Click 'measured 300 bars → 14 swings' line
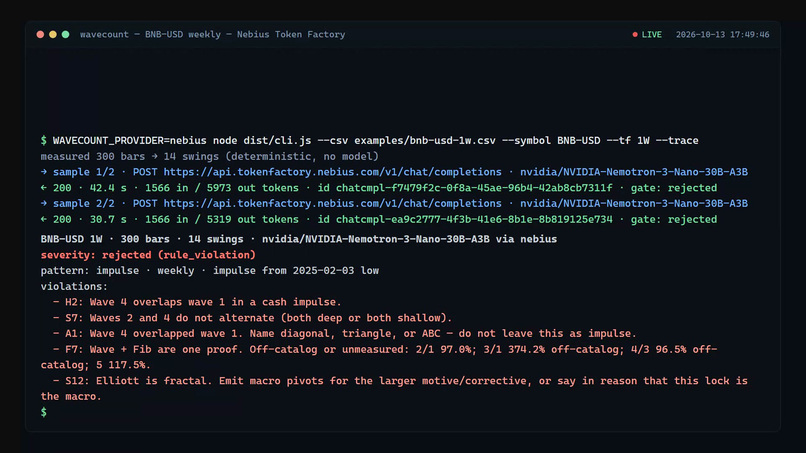This screenshot has width=806, height=453. pyautogui.click(x=209, y=156)
